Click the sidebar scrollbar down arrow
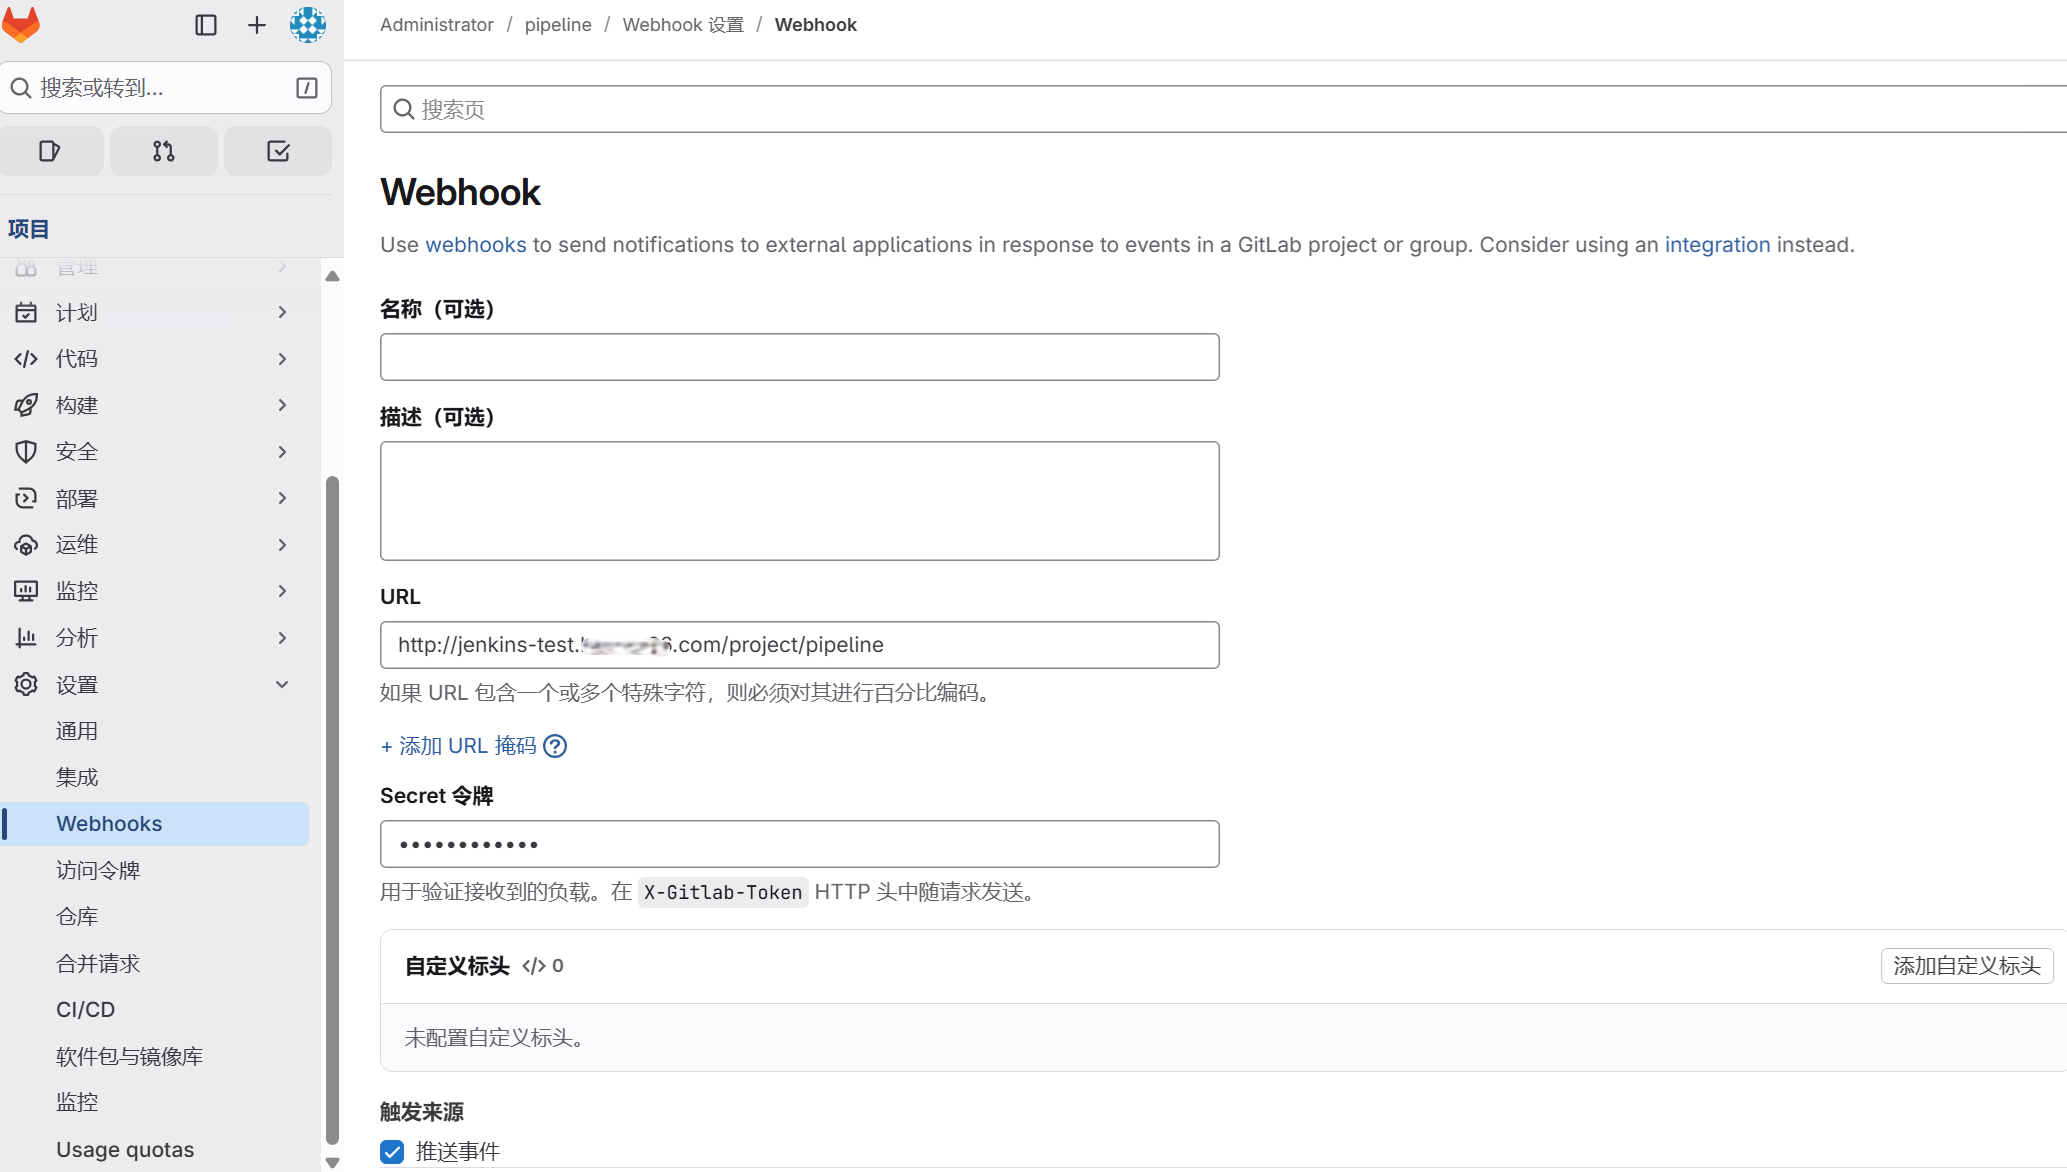Screen dimensions: 2067x1172 [333, 1162]
